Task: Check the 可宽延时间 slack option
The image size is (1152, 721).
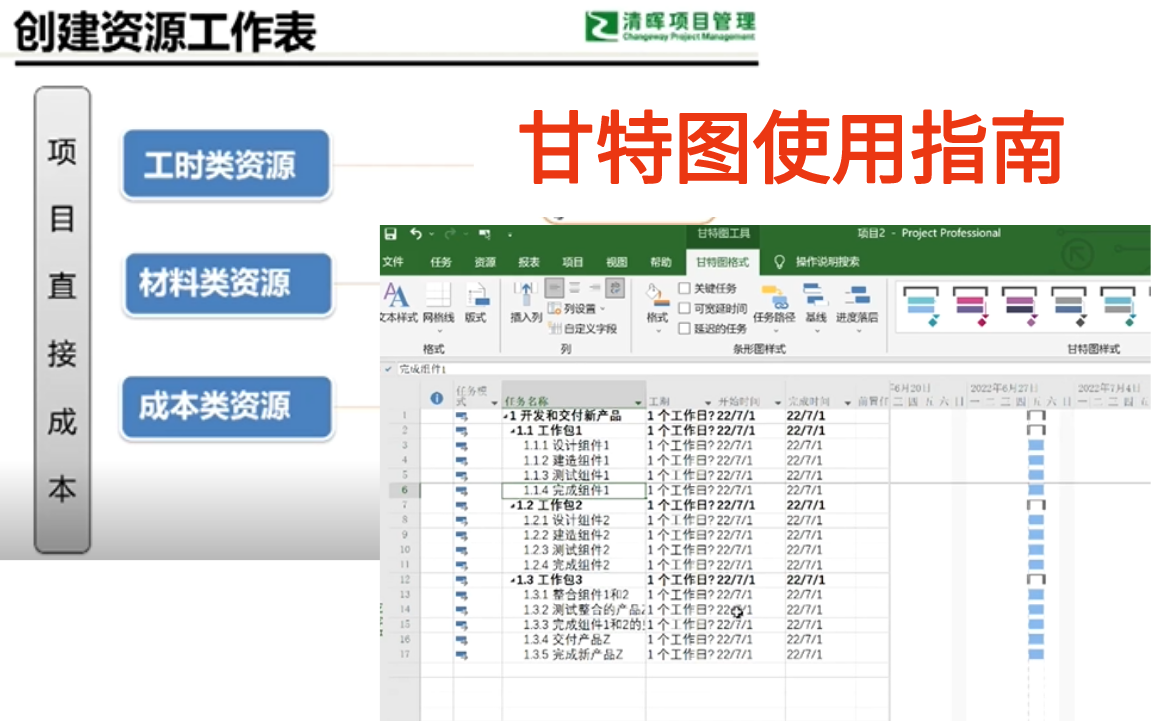Action: pos(682,308)
